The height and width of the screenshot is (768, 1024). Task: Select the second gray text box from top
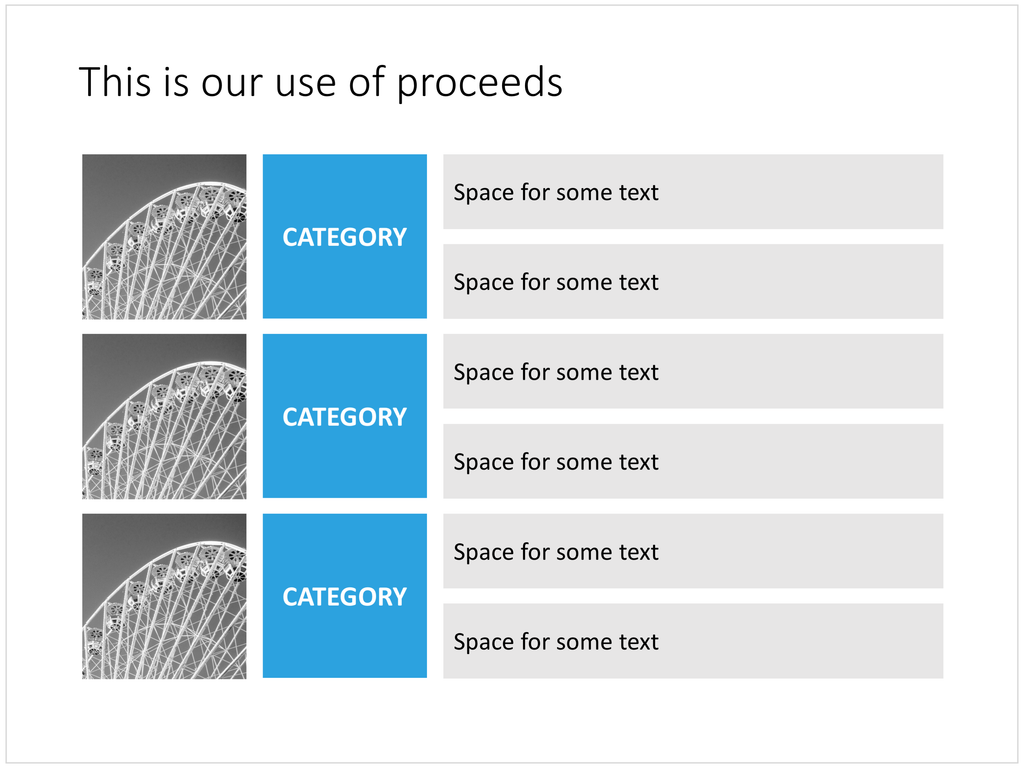[693, 281]
